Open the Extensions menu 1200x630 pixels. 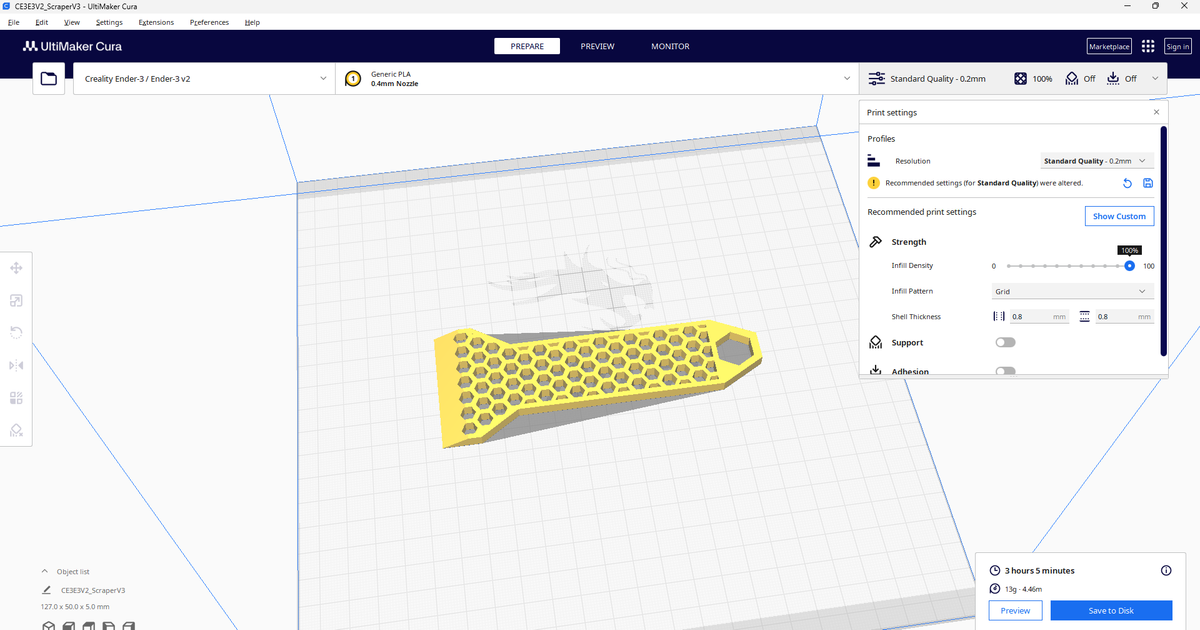(x=155, y=22)
